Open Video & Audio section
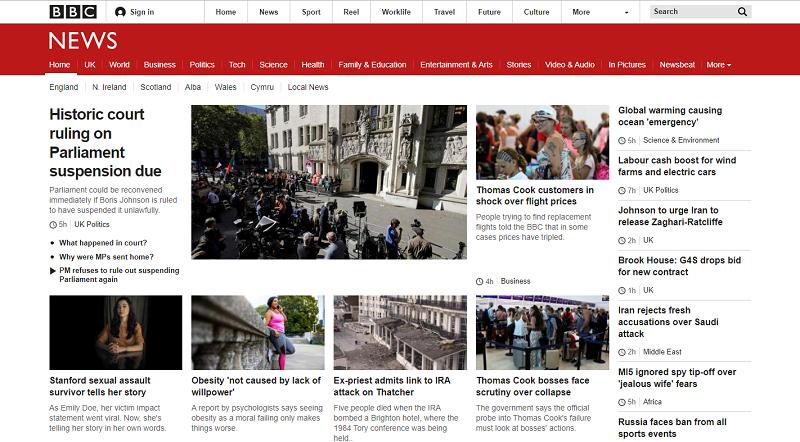Image resolution: width=800 pixels, height=442 pixels. [570, 65]
